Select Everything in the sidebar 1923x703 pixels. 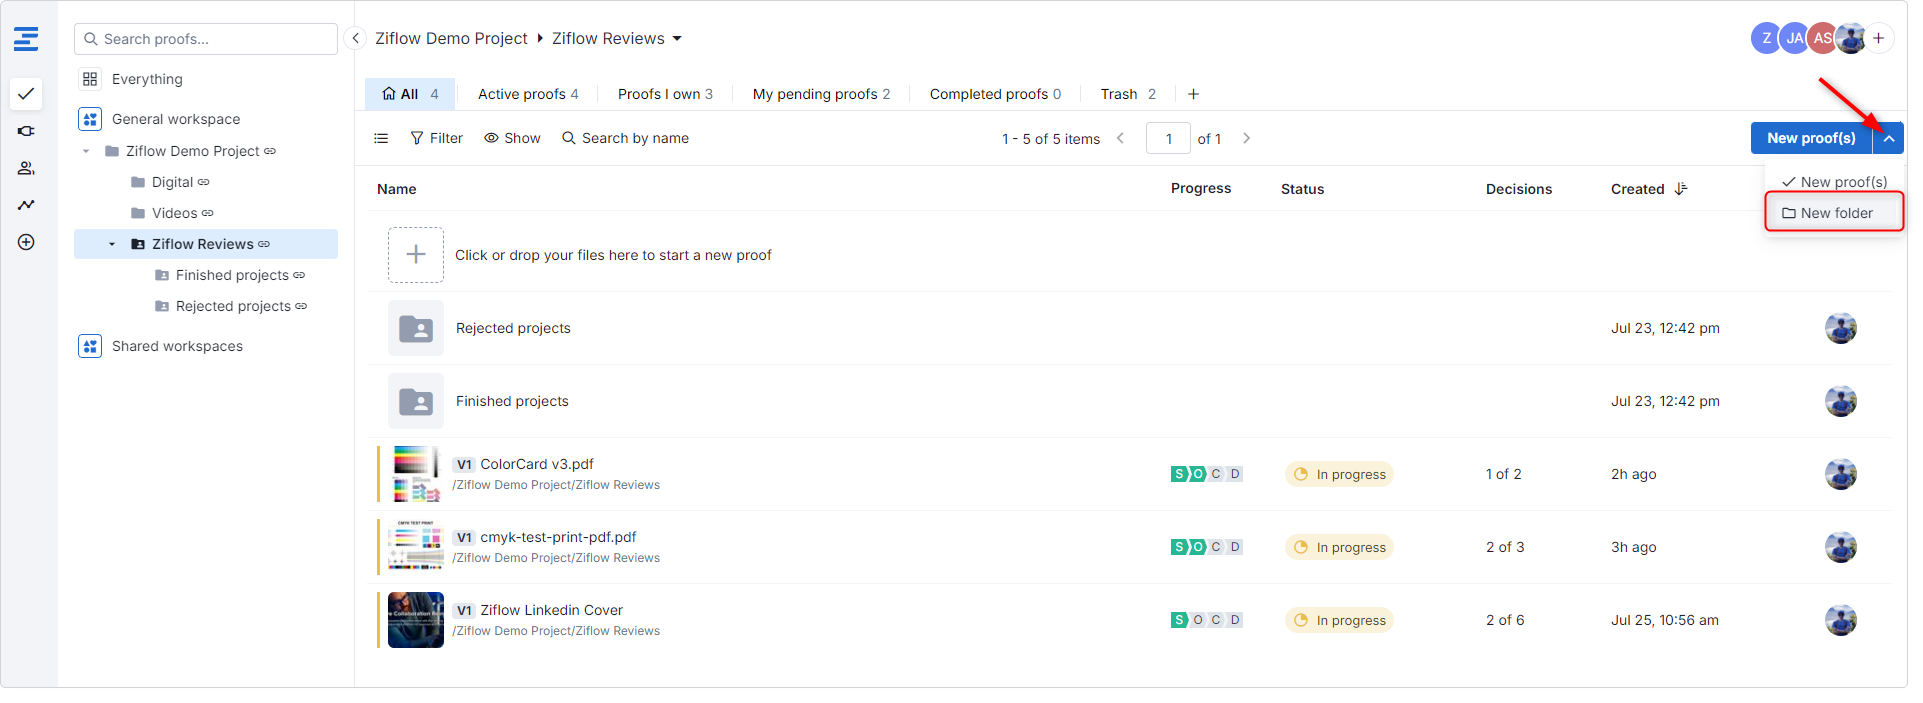(147, 79)
